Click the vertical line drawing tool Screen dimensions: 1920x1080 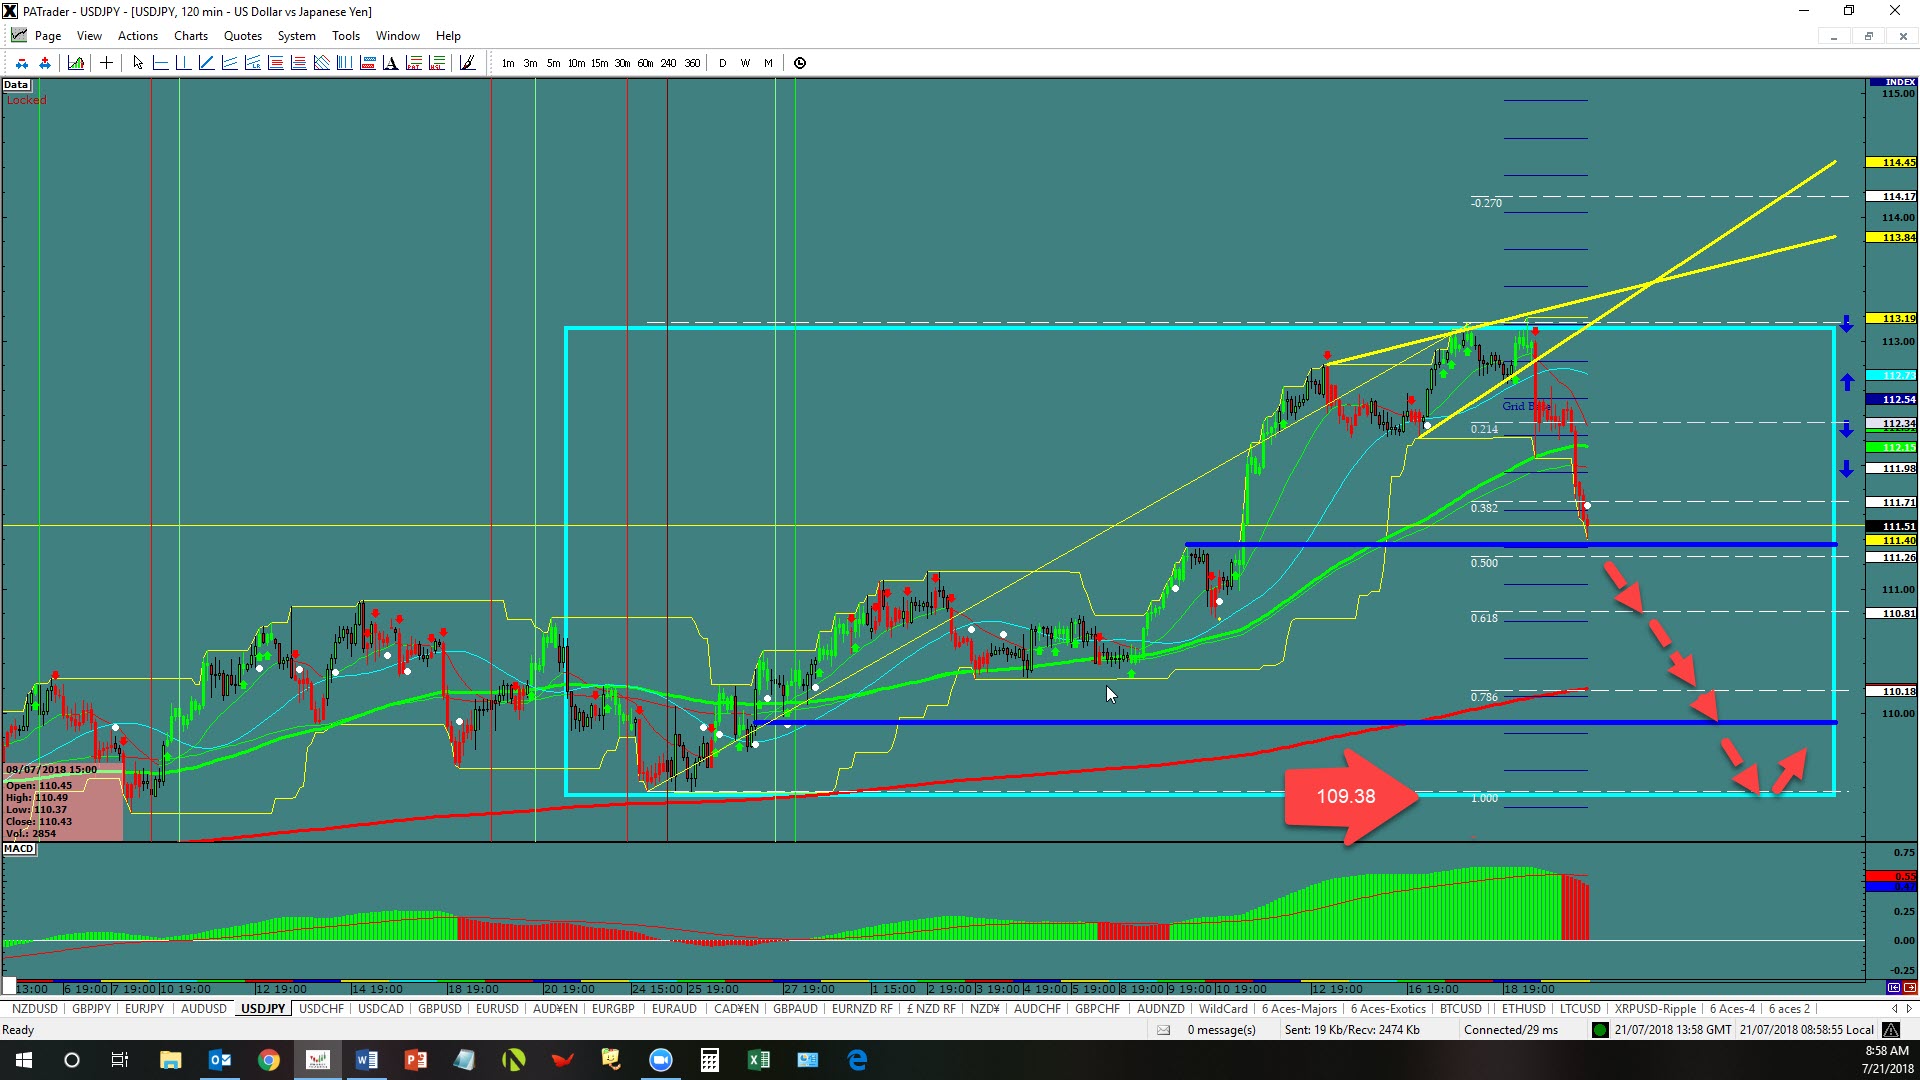(183, 63)
